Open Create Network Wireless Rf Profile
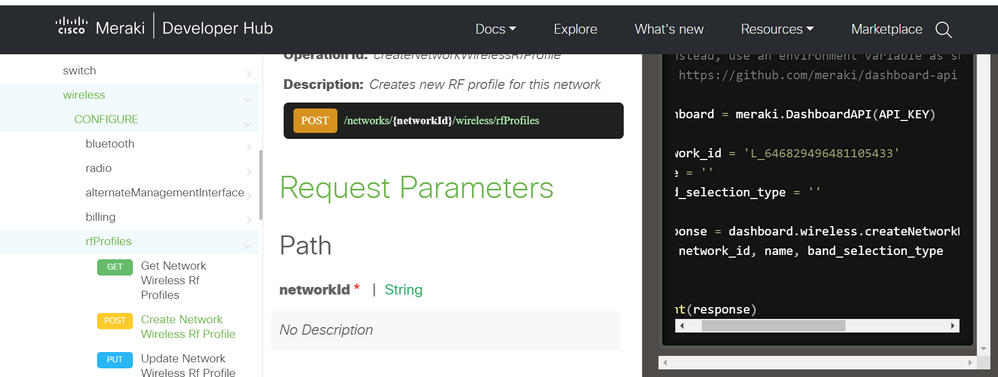The image size is (998, 377). point(188,327)
